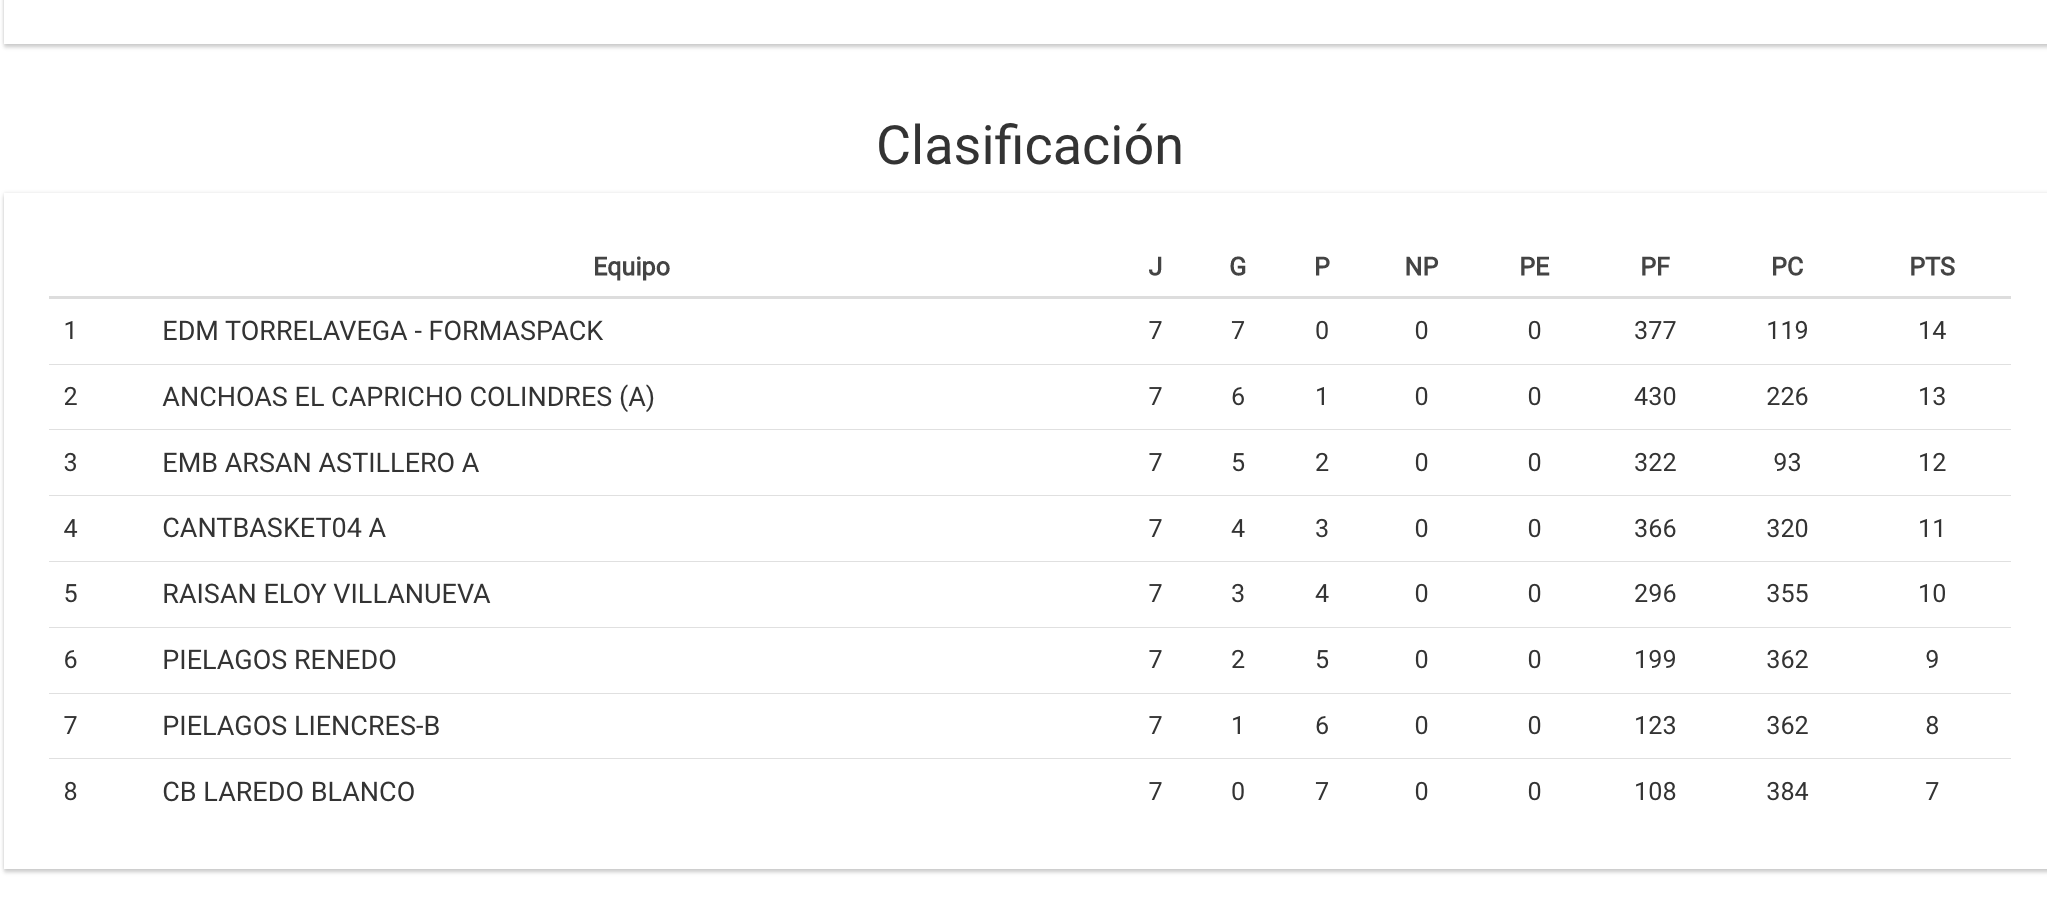Click the G column header
The width and height of the screenshot is (2047, 917).
pos(1237,267)
